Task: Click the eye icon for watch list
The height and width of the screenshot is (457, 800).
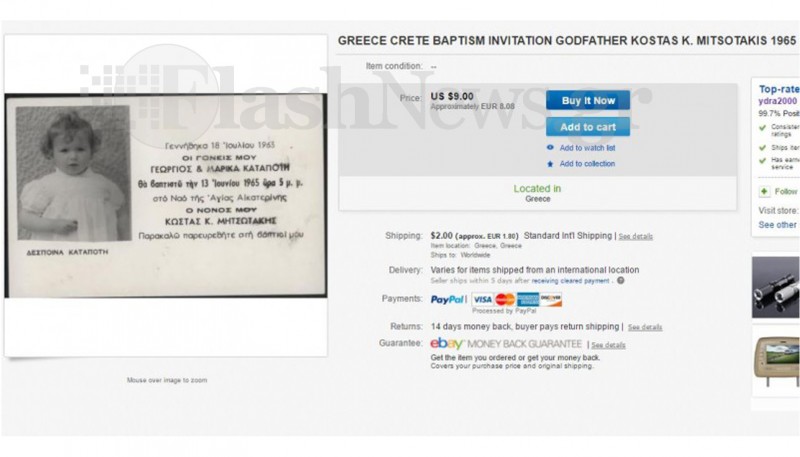Action: [x=550, y=147]
